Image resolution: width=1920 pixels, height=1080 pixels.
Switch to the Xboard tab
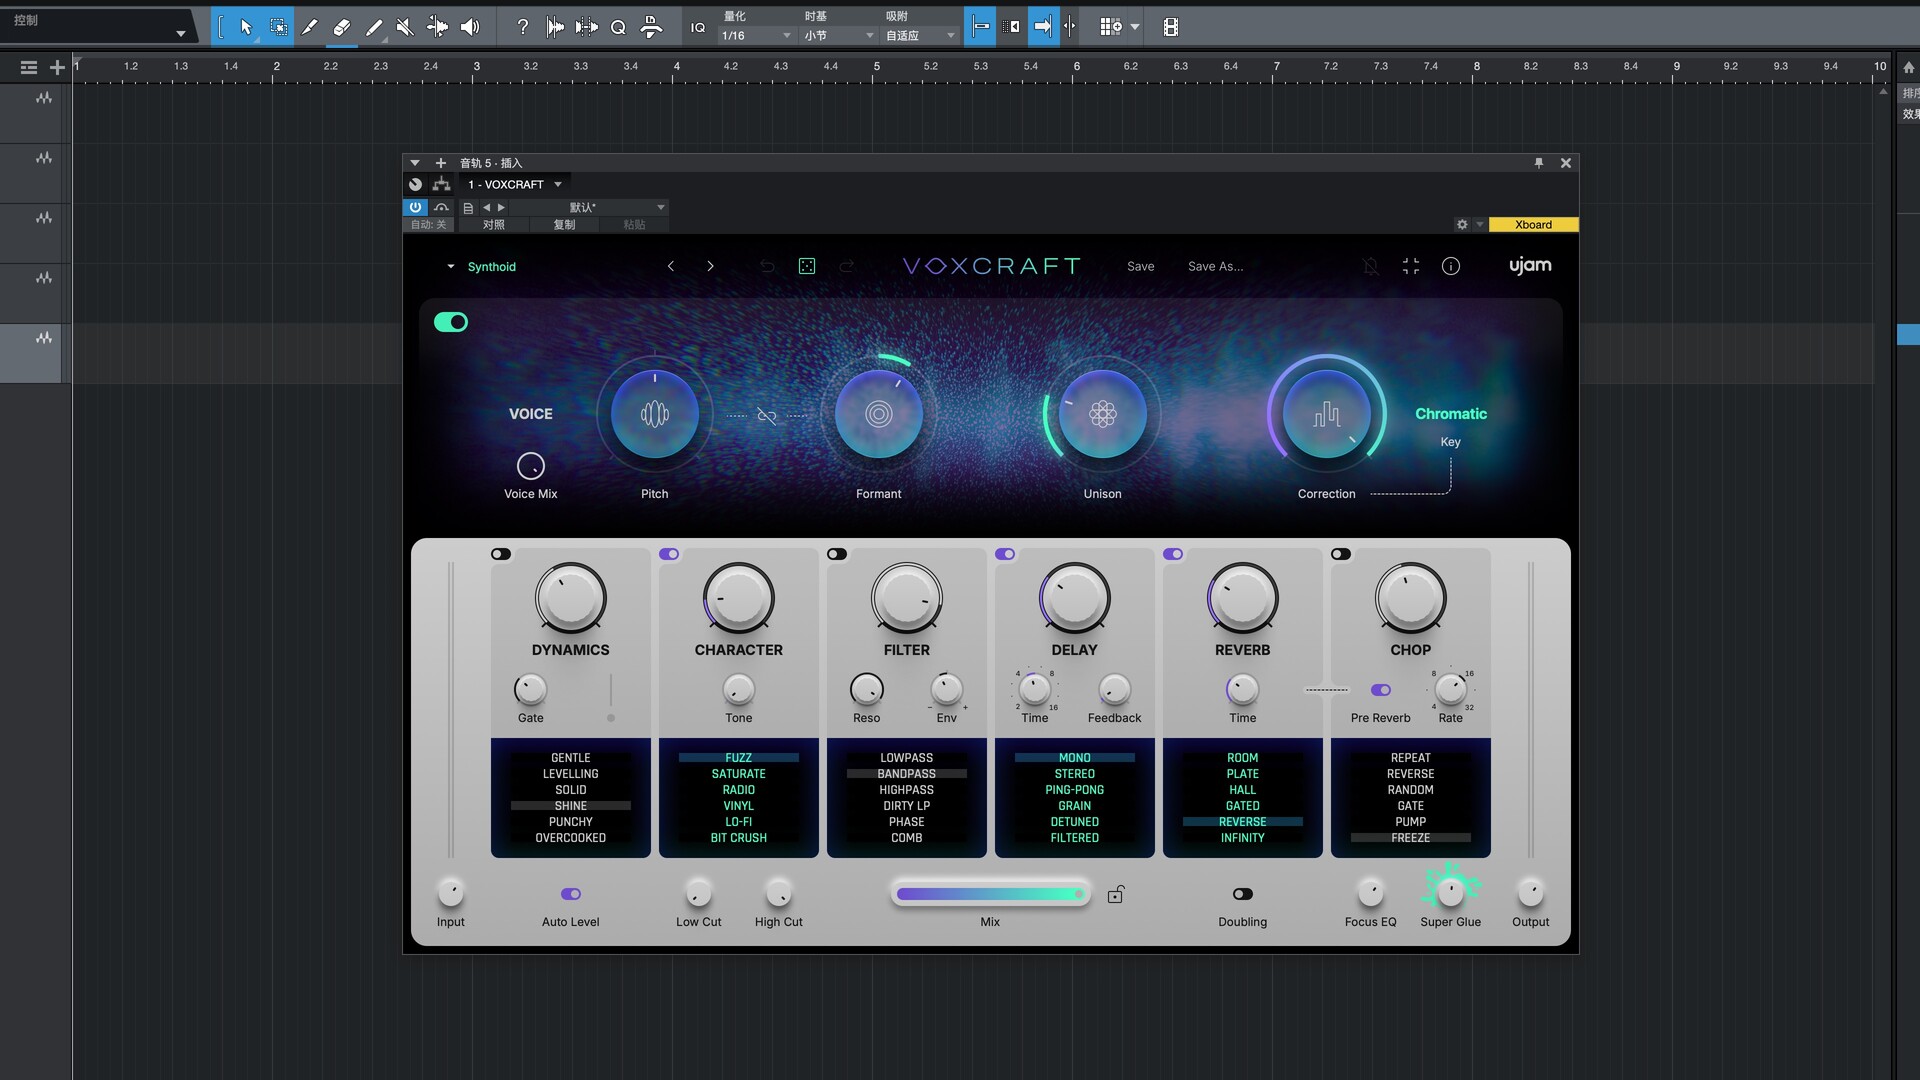pos(1533,225)
